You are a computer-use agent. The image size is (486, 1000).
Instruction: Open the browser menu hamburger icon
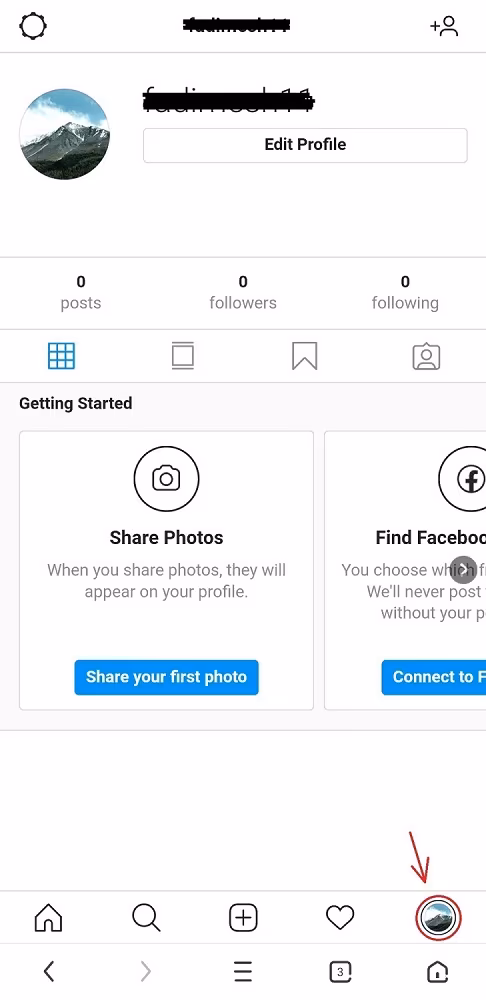pos(243,972)
